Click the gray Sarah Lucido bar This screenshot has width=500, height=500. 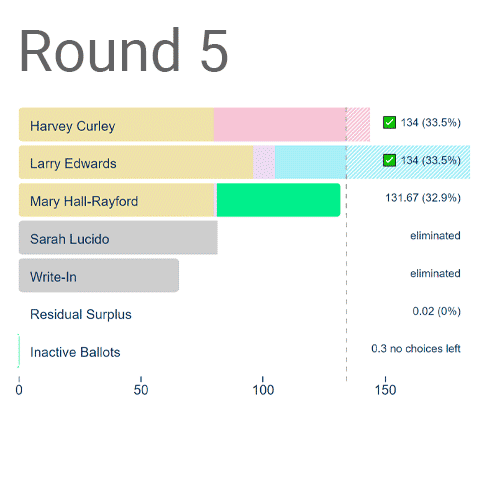(118, 238)
